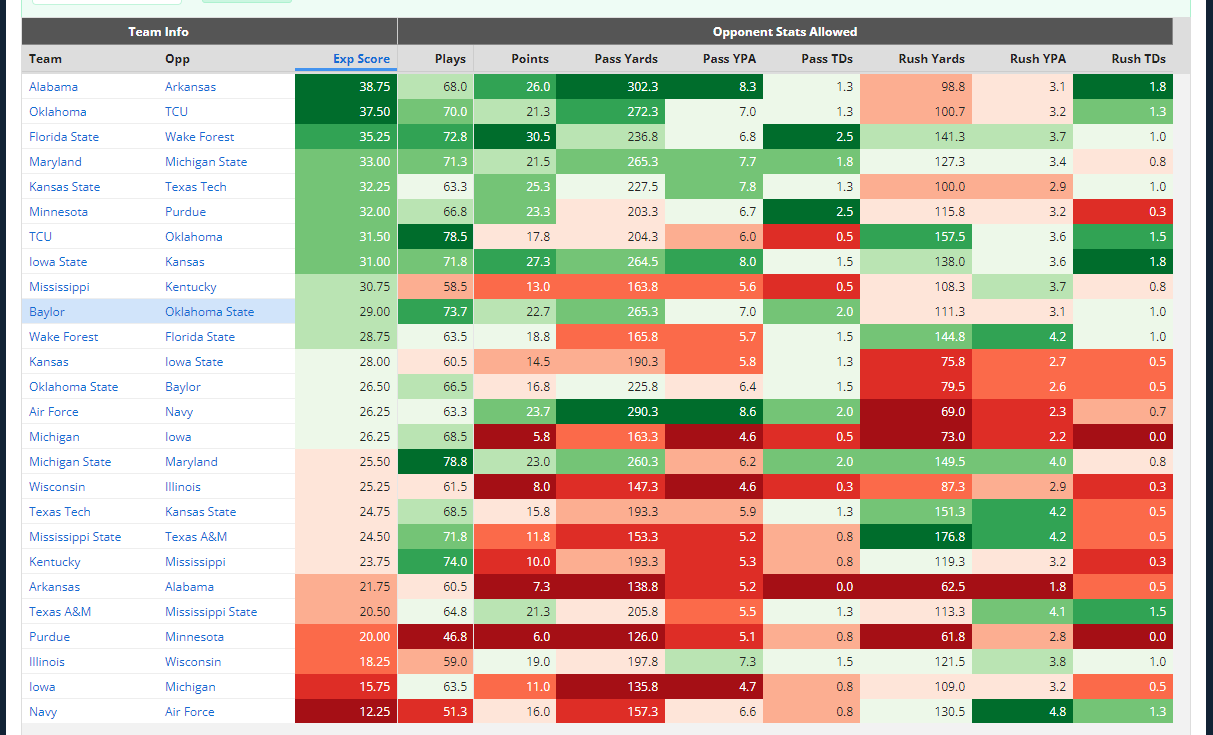
Task: Open Michigan State opponent link in Maryland row
Action: click(206, 162)
